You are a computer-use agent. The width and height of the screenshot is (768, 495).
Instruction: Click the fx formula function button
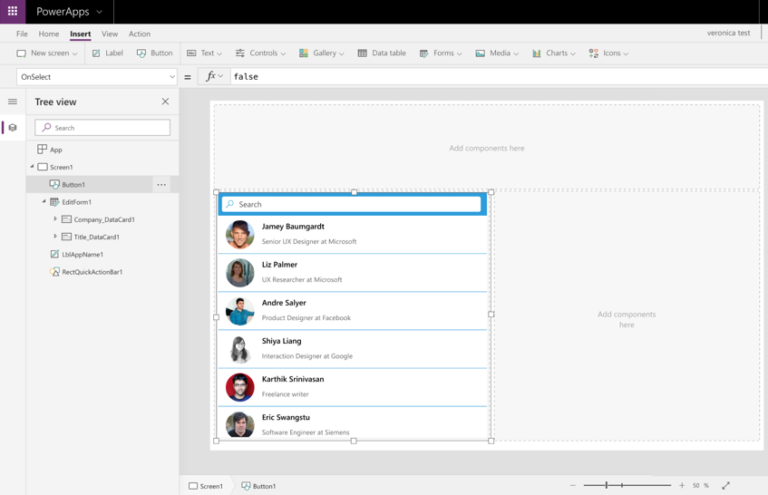(214, 76)
